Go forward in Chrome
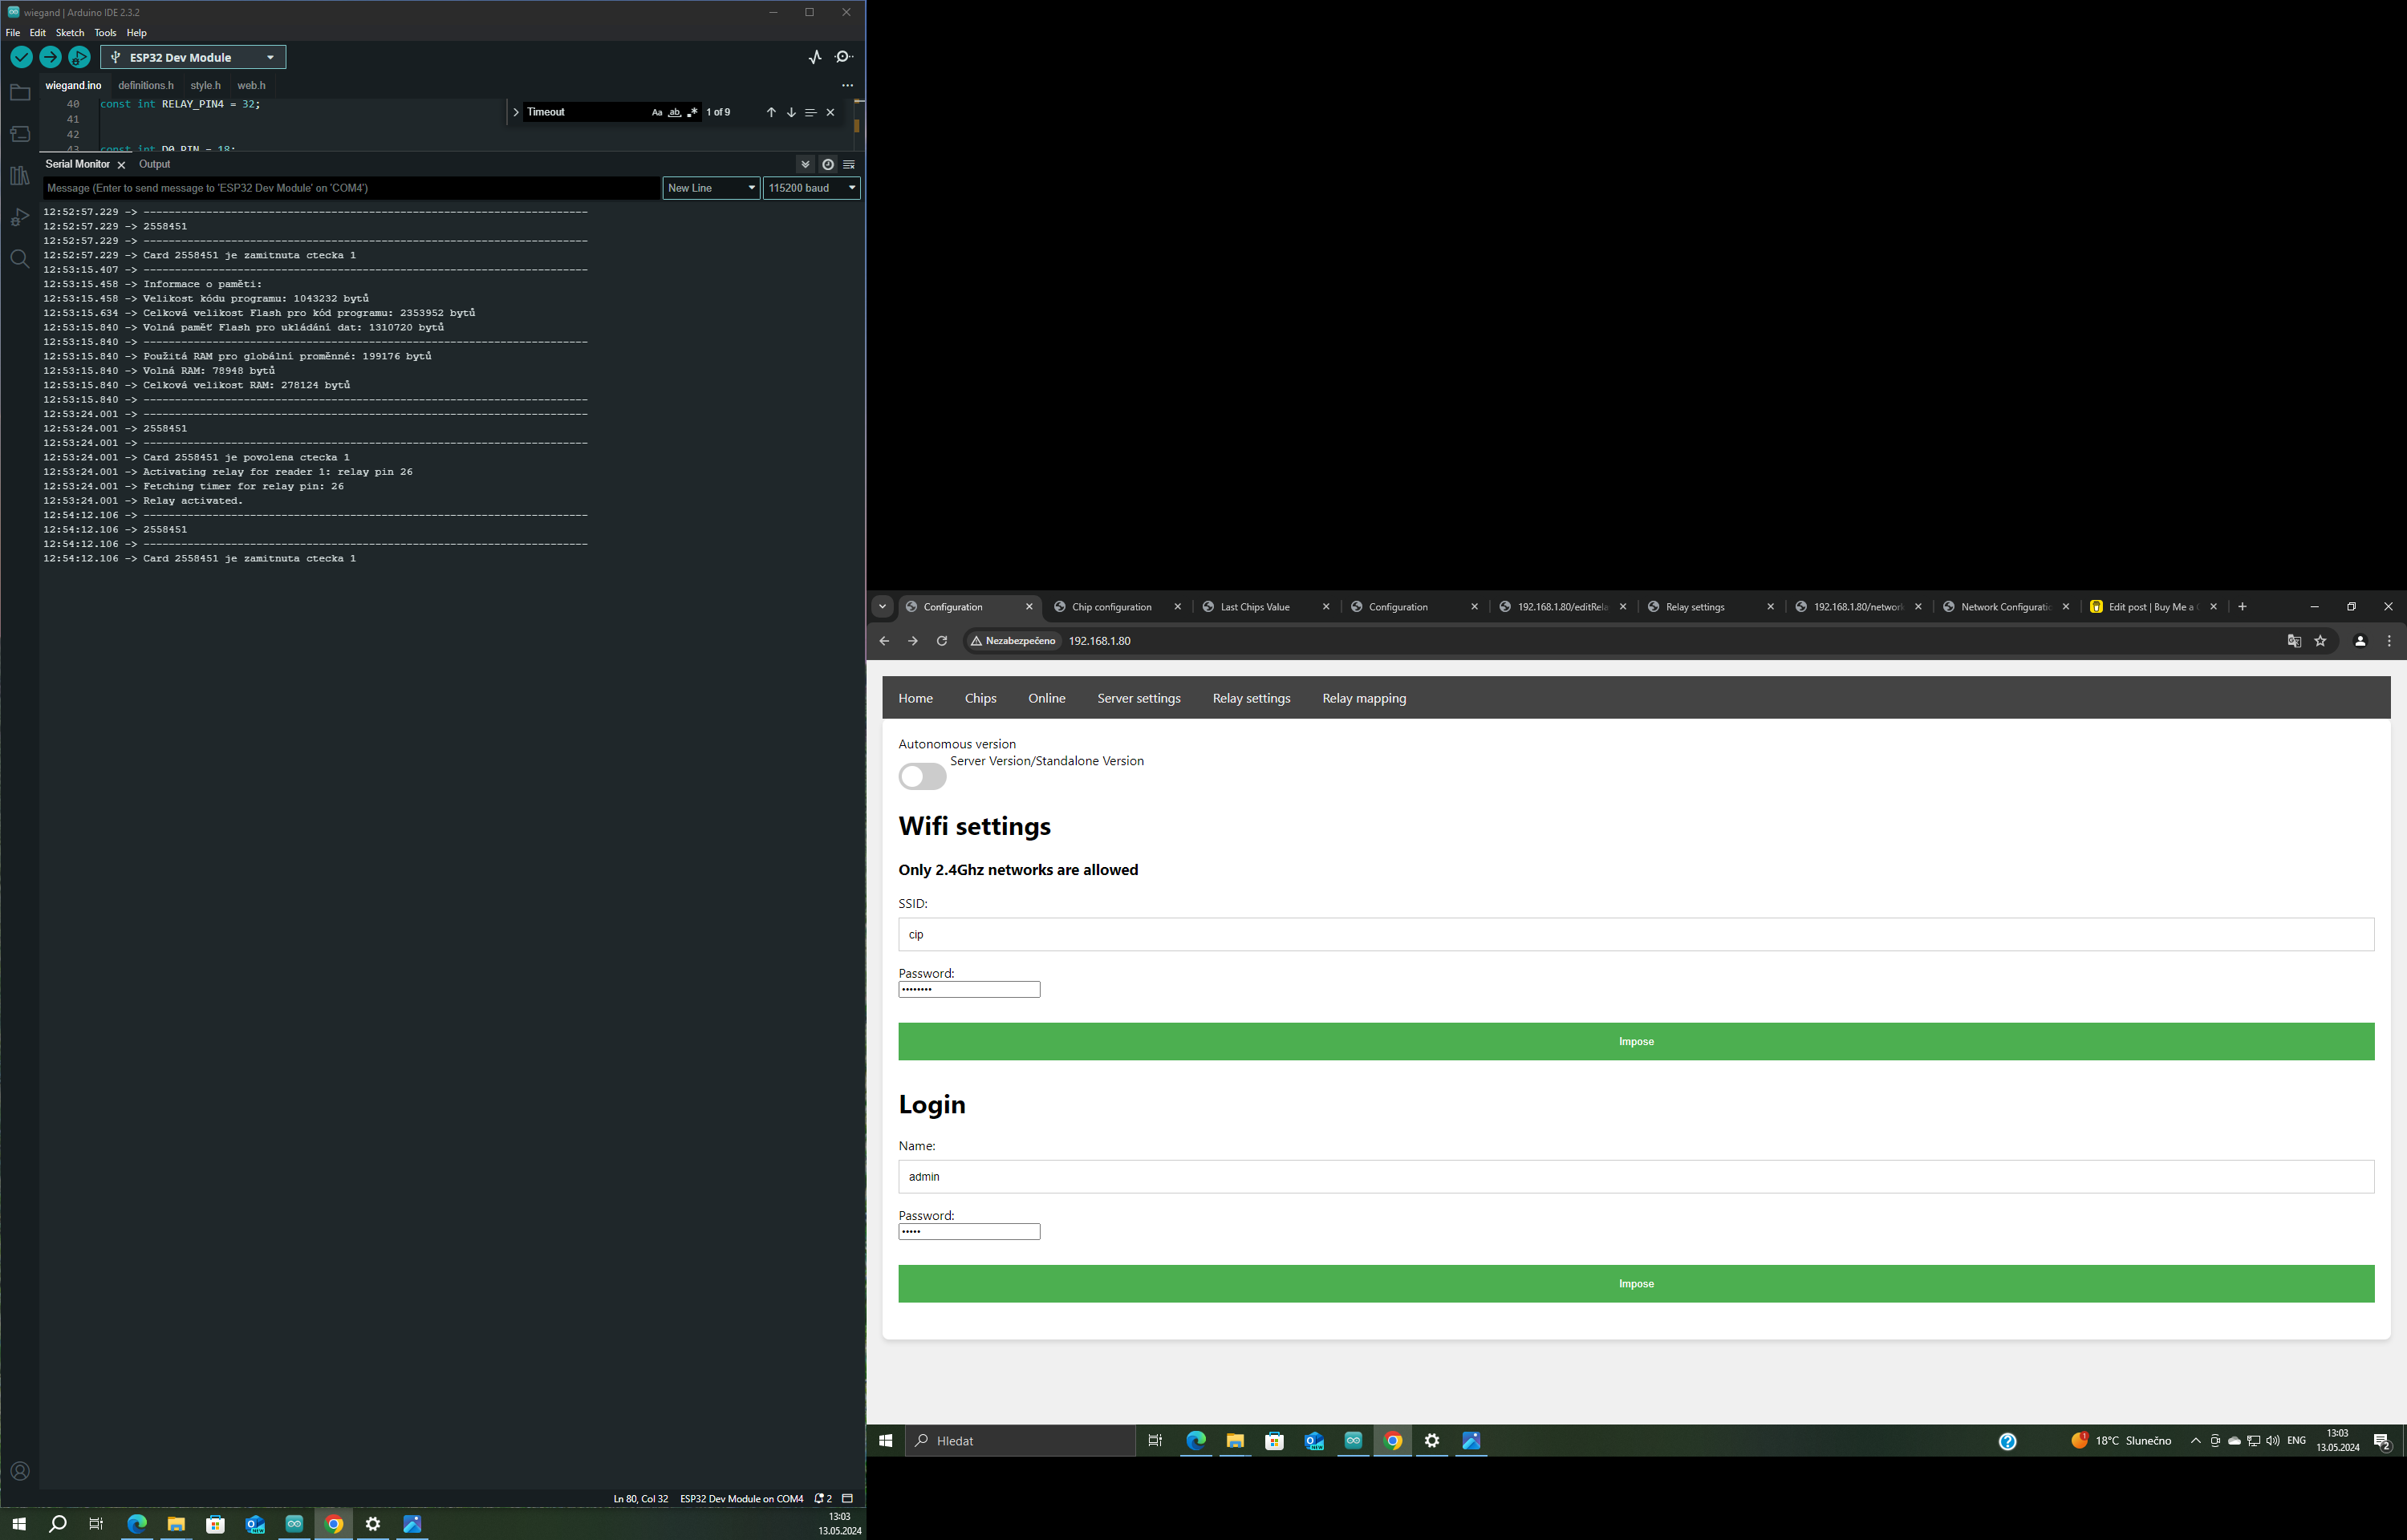 pyautogui.click(x=913, y=641)
